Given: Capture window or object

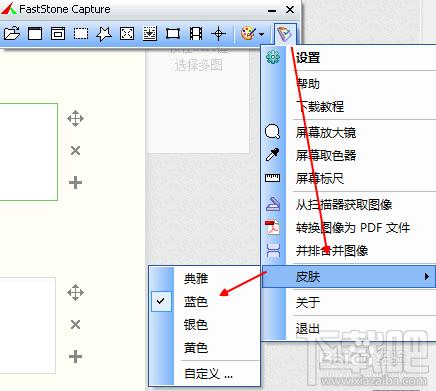Looking at the screenshot, I should pos(58,34).
